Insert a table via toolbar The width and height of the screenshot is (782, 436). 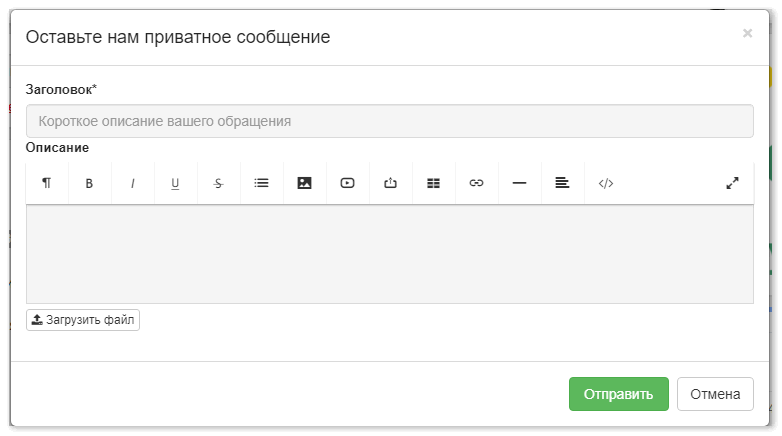tap(433, 183)
